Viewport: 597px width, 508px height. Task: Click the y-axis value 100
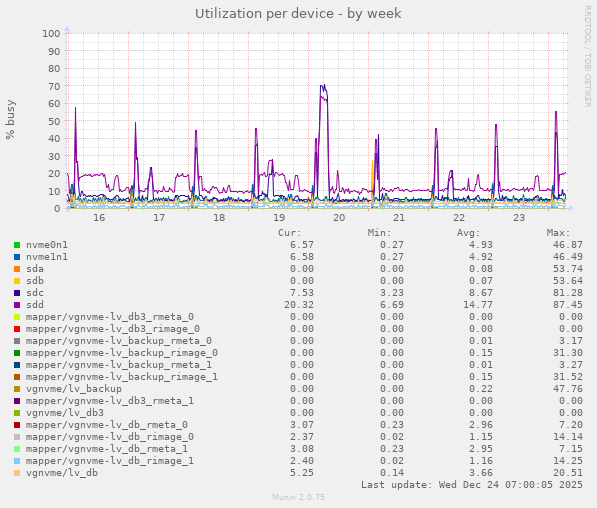point(51,34)
